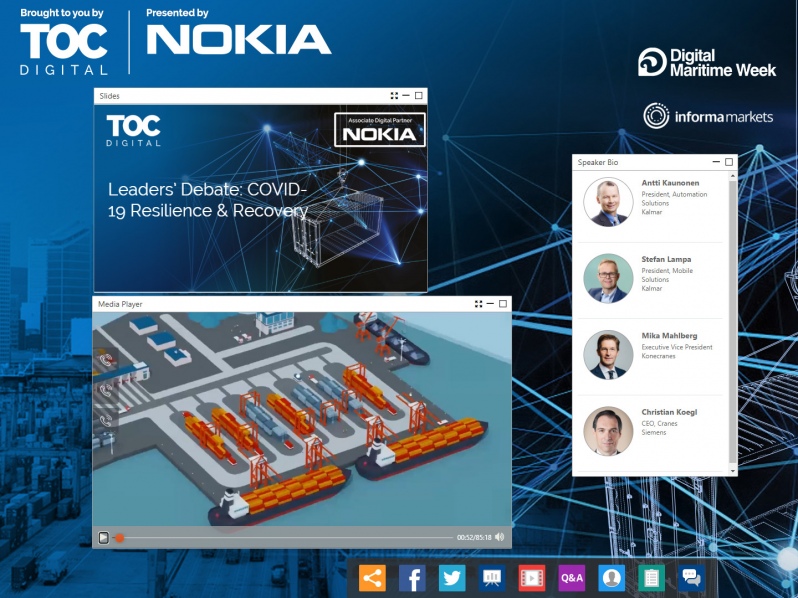Open Antti Kaunonen's name link

click(670, 183)
